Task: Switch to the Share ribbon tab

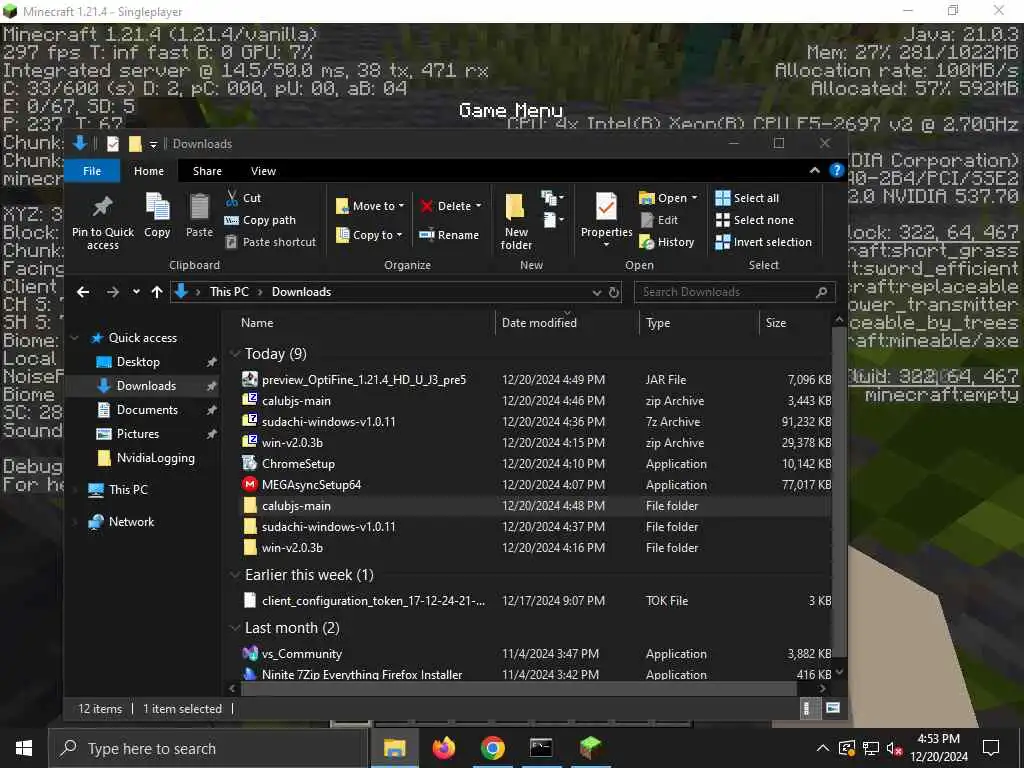Action: [x=207, y=170]
